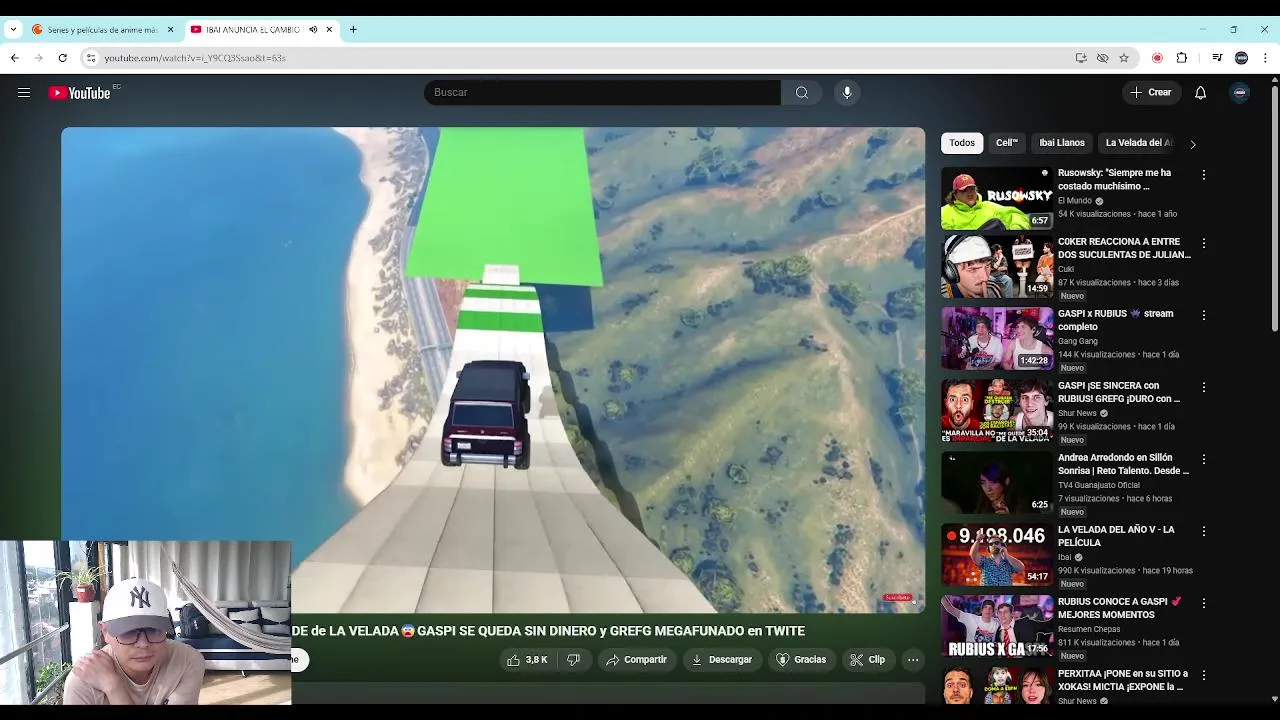
Task: Open site information icon in address bar
Action: 91,58
